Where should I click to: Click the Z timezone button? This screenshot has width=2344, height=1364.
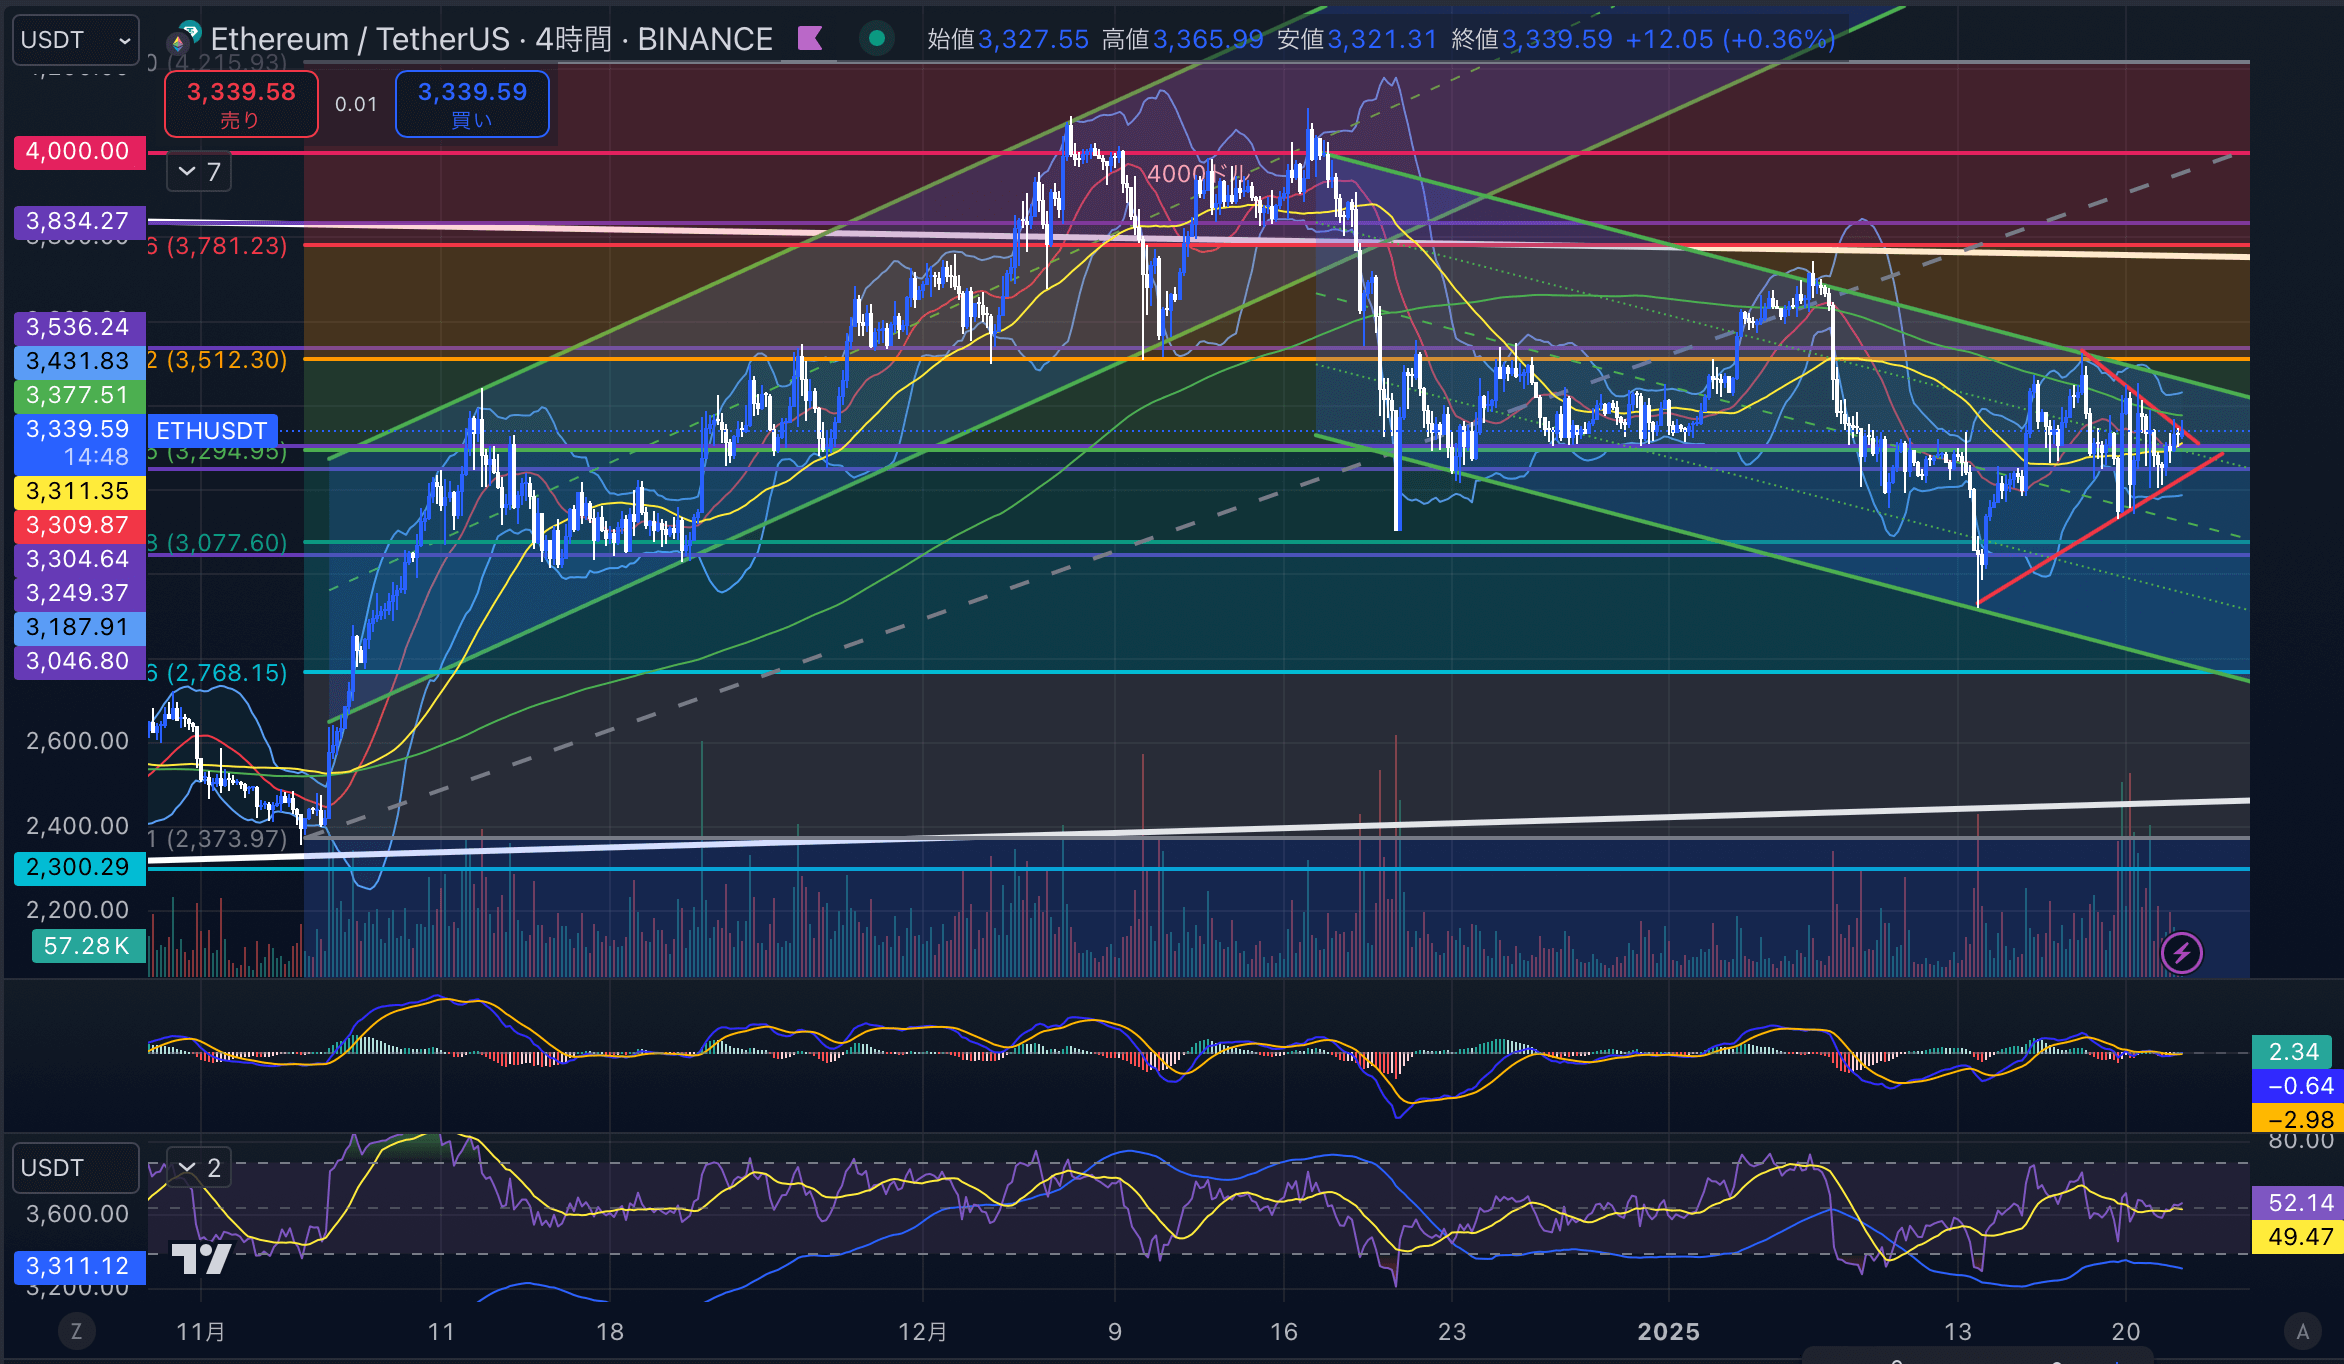tap(76, 1331)
